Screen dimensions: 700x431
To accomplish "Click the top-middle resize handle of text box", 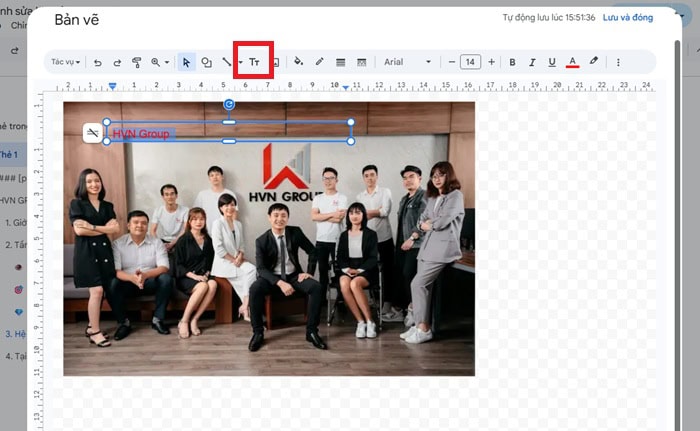I will coord(229,122).
